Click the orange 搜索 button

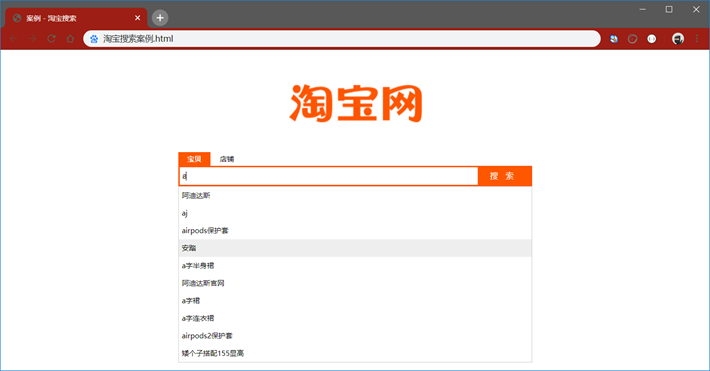(505, 176)
